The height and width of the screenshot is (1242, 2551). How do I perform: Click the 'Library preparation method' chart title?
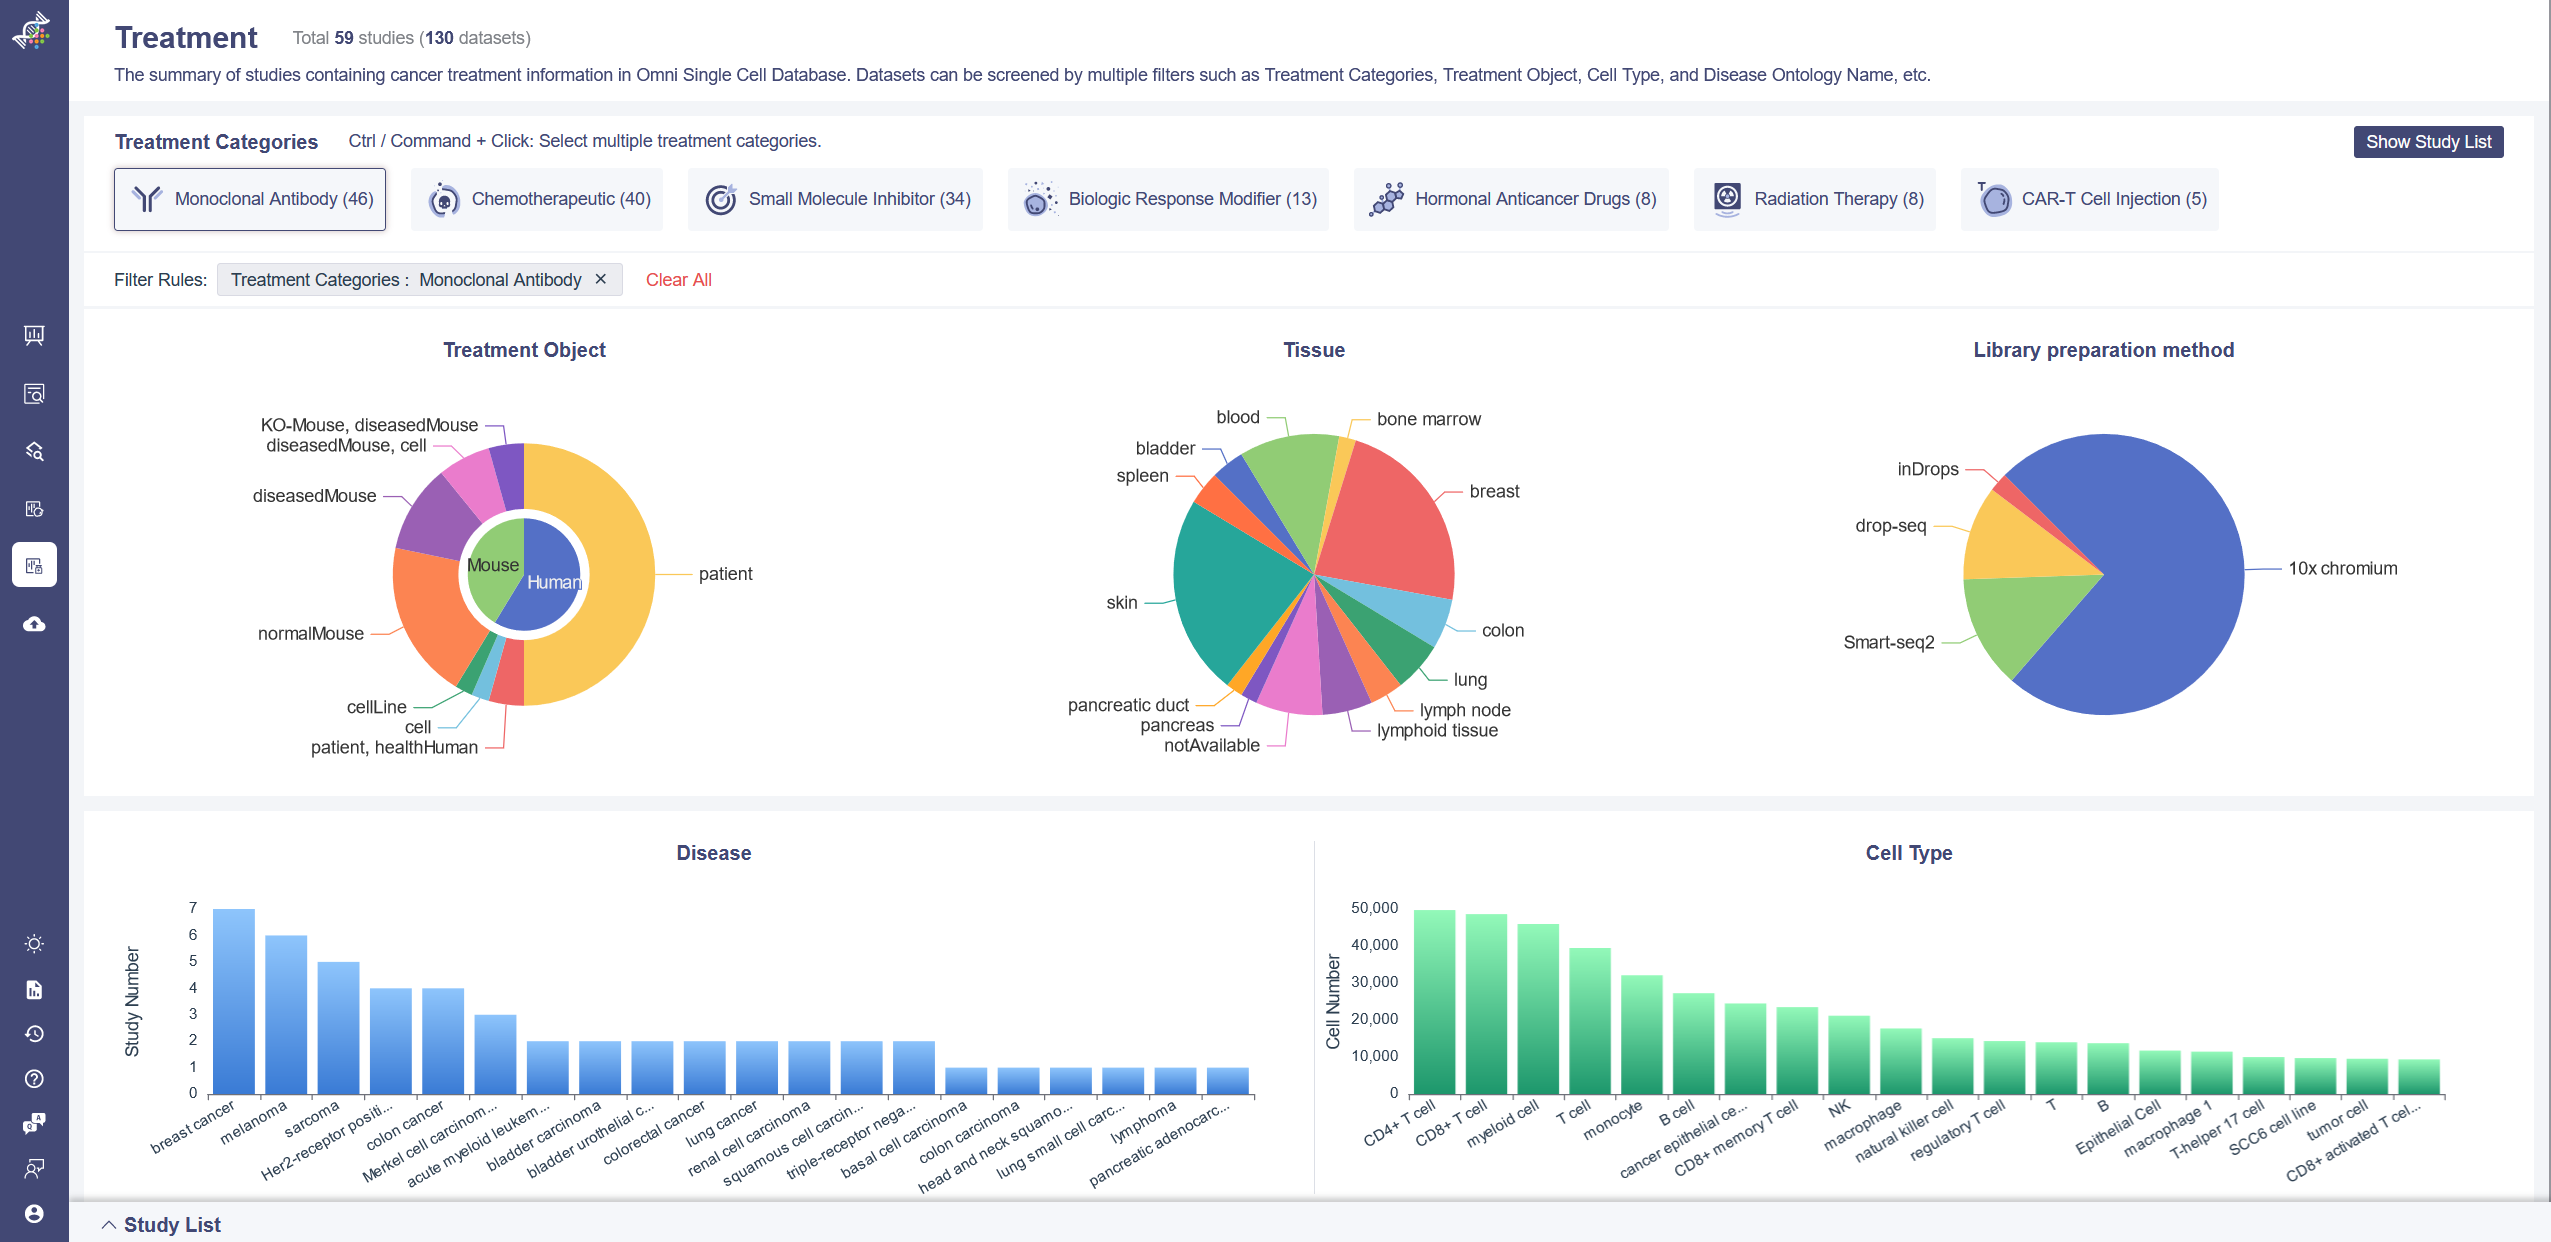tap(2103, 350)
